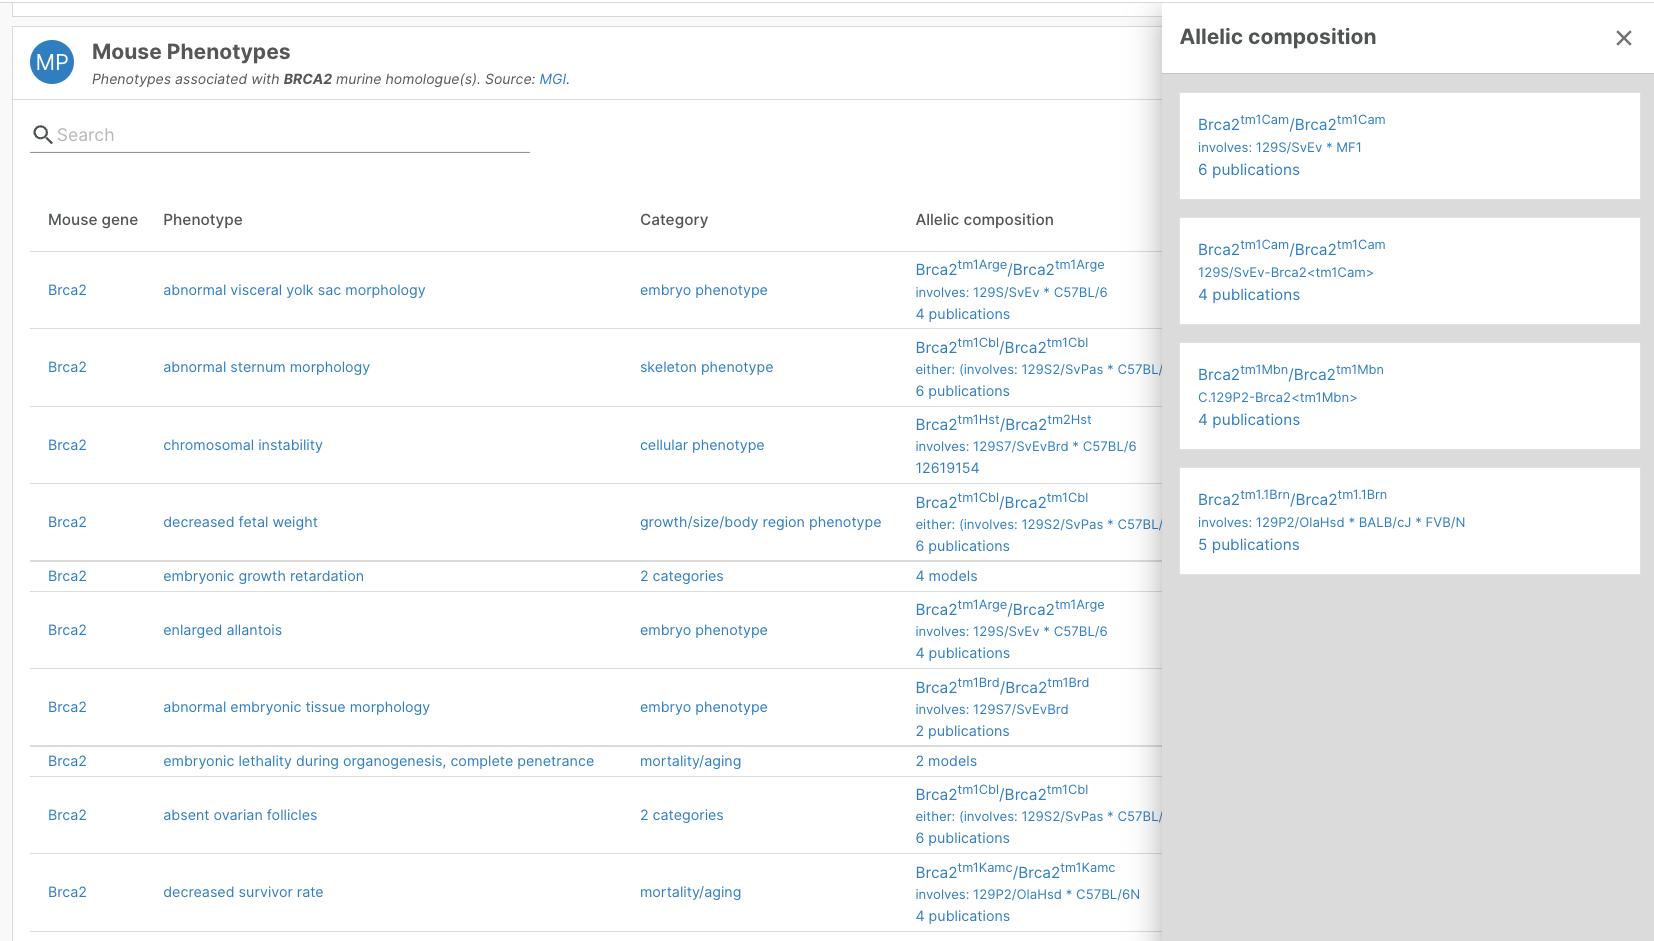1654x941 pixels.
Task: Open the 4 publications link for Brca2tm1Mbn allele
Action: tap(1248, 419)
